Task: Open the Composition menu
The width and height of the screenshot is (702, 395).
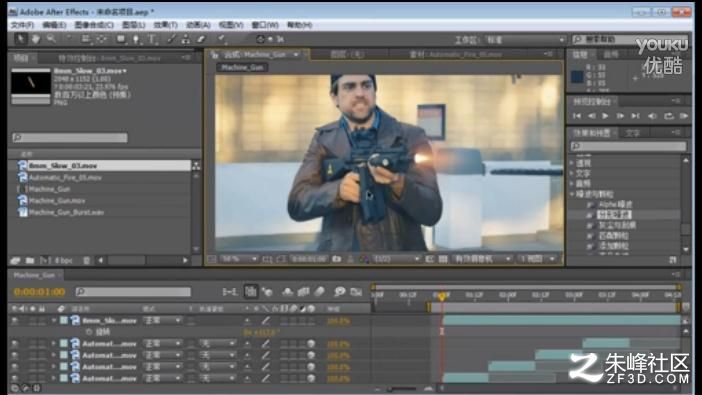Action: (x=94, y=25)
